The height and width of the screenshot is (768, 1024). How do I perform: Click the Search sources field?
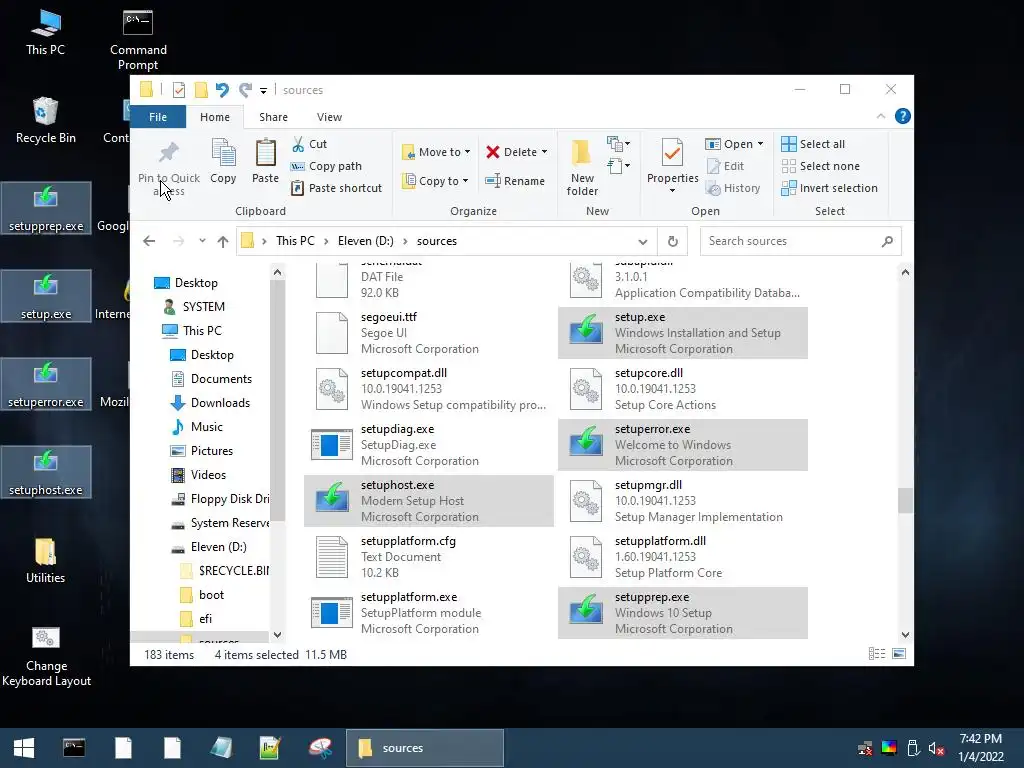coord(801,241)
